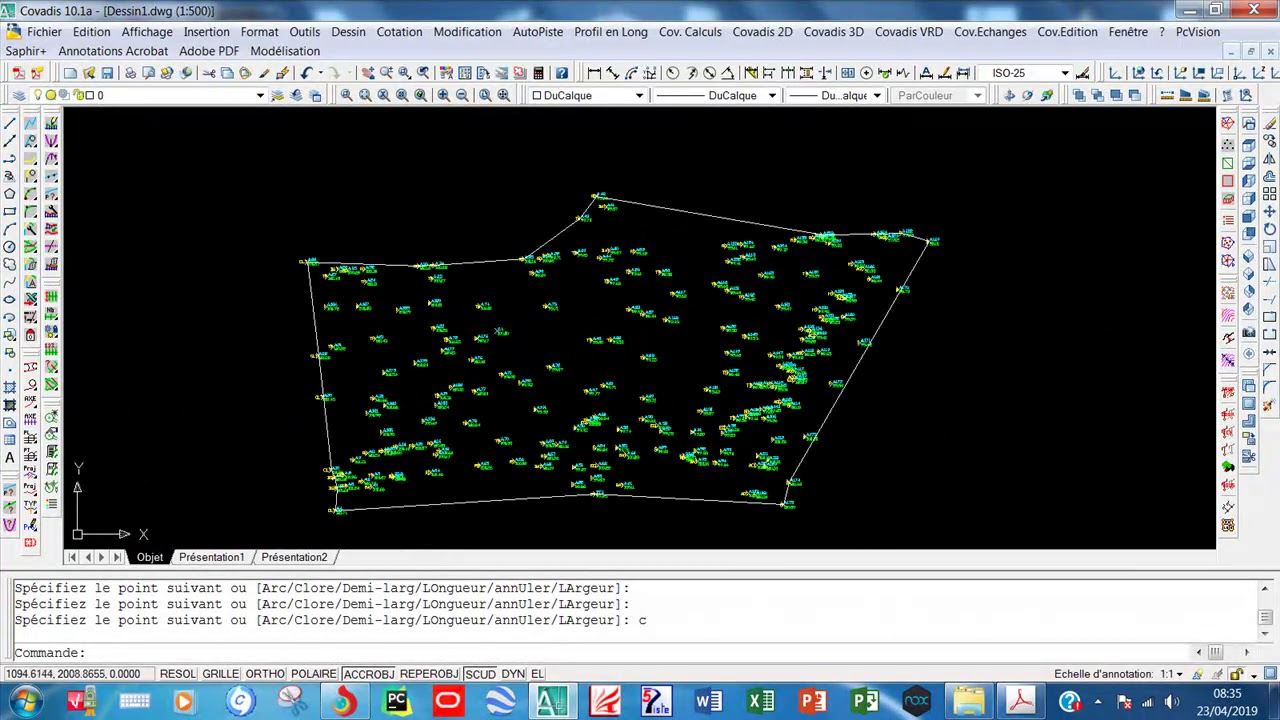Open the DuCalque color dropdown

click(x=639, y=95)
